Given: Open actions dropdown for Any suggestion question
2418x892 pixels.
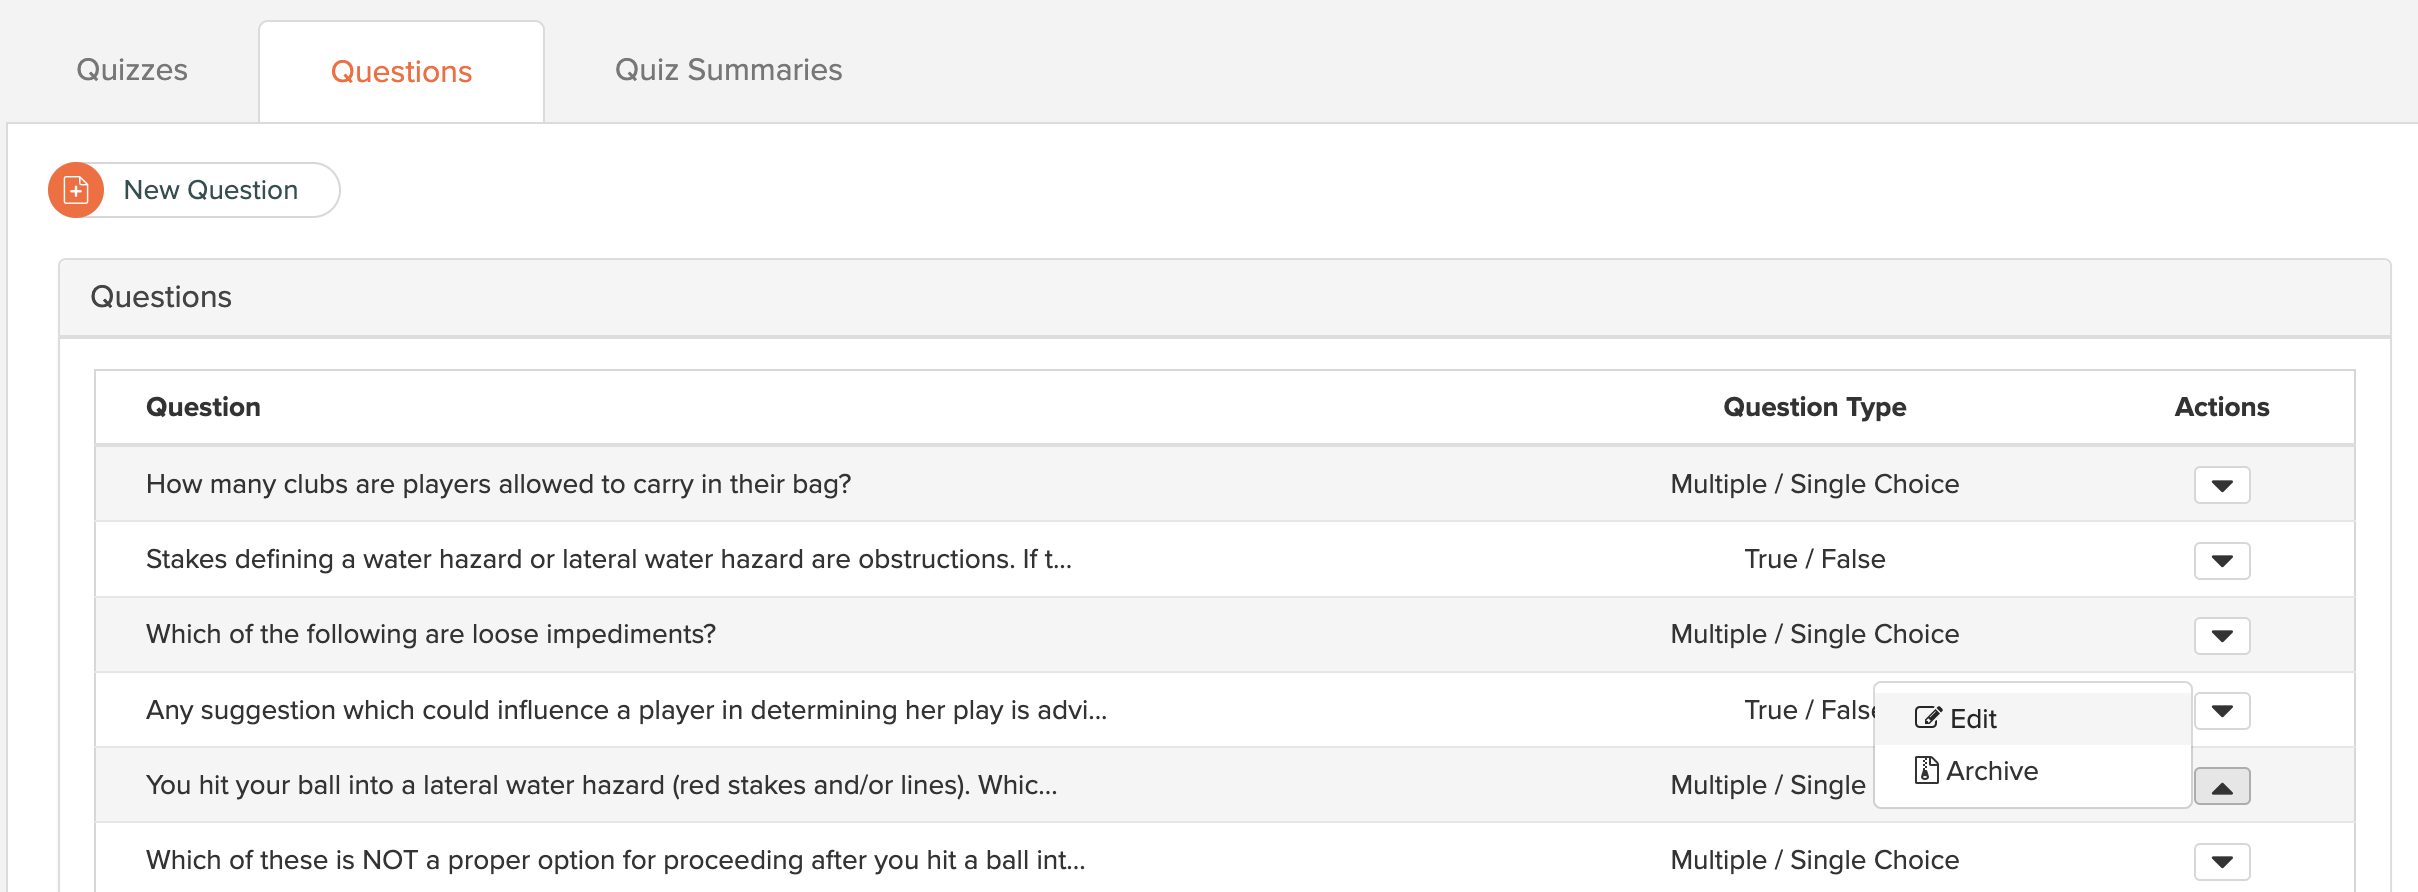Looking at the screenshot, I should click(2222, 711).
